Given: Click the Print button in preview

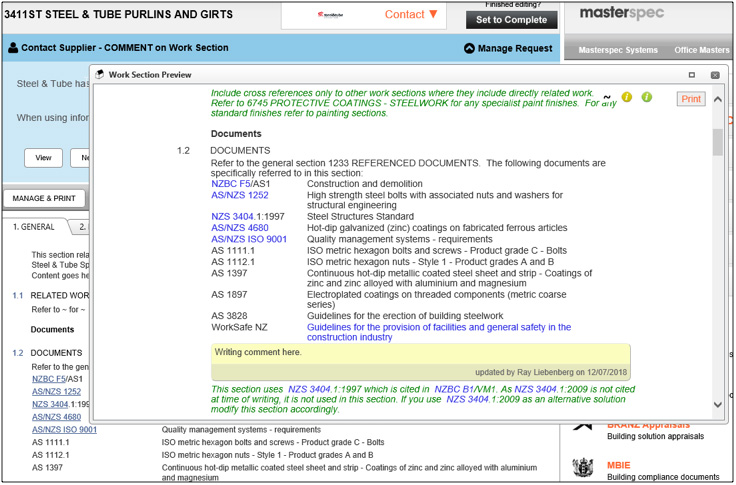Looking at the screenshot, I should tap(691, 99).
